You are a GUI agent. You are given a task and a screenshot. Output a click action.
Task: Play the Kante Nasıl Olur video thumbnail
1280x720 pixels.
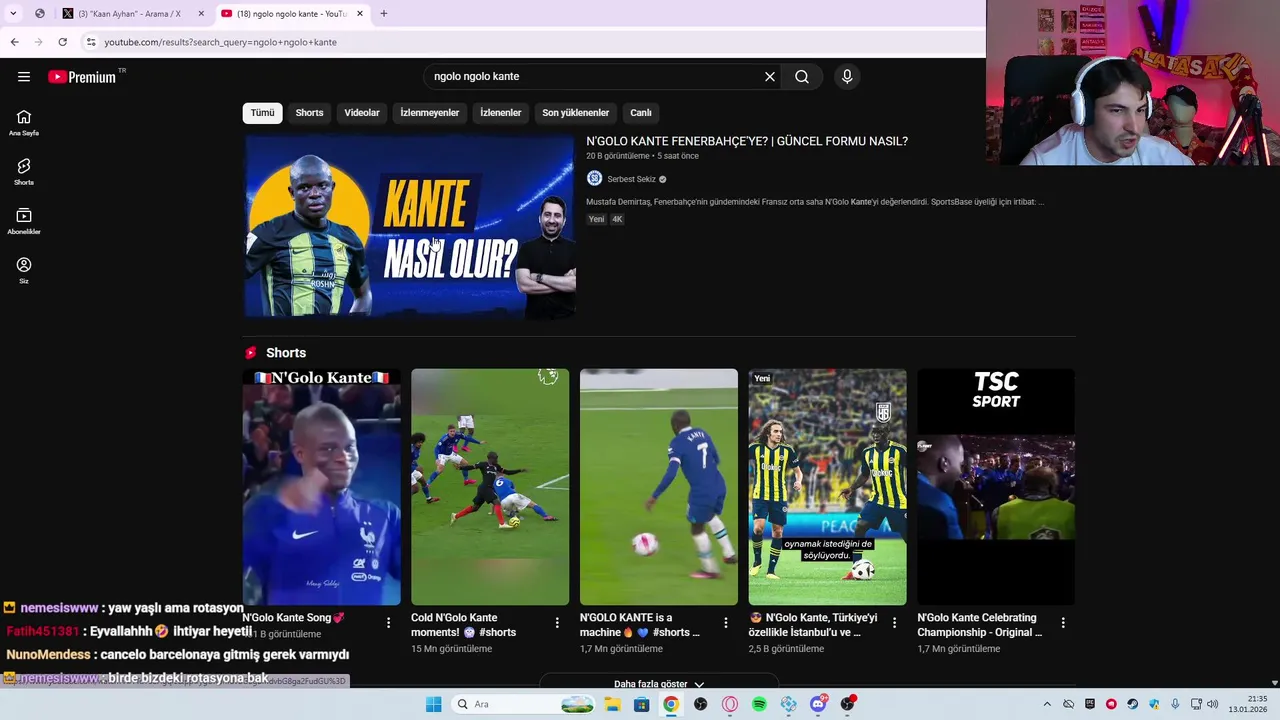click(x=410, y=226)
